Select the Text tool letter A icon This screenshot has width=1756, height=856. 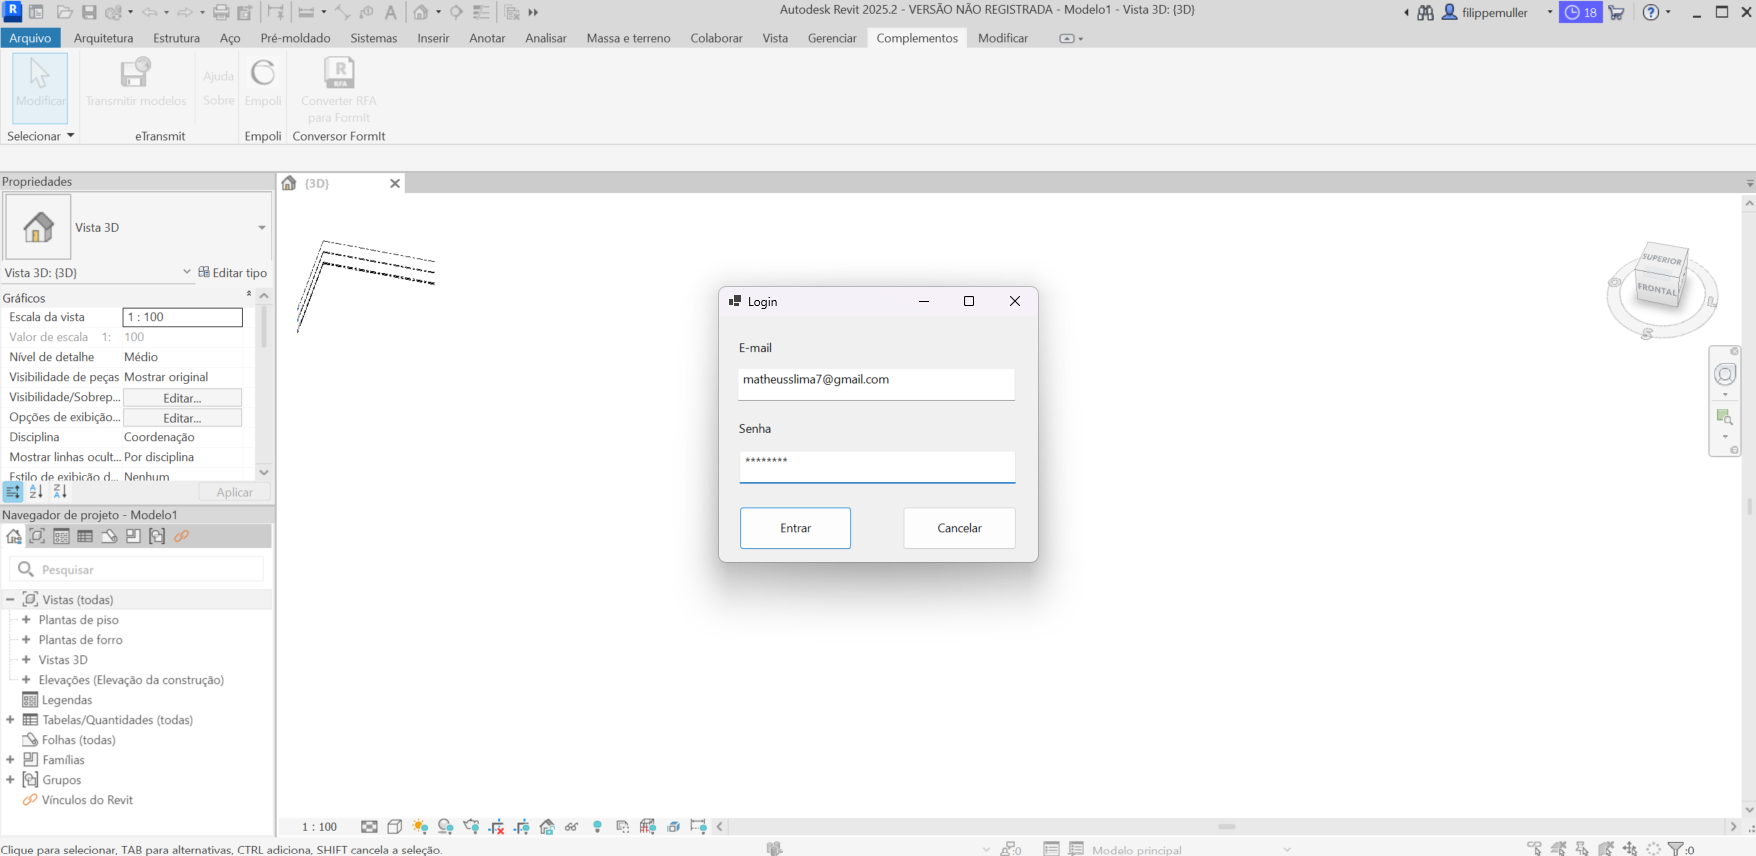[x=390, y=12]
